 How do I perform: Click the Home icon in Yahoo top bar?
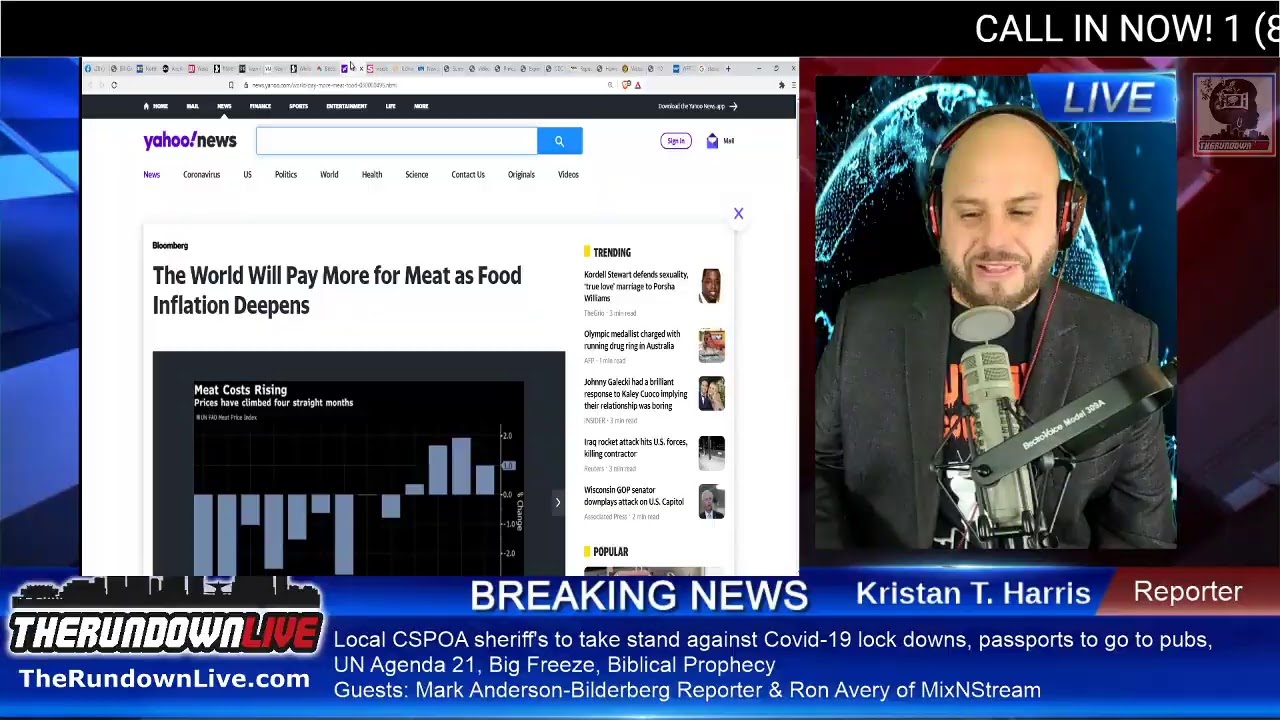147,106
